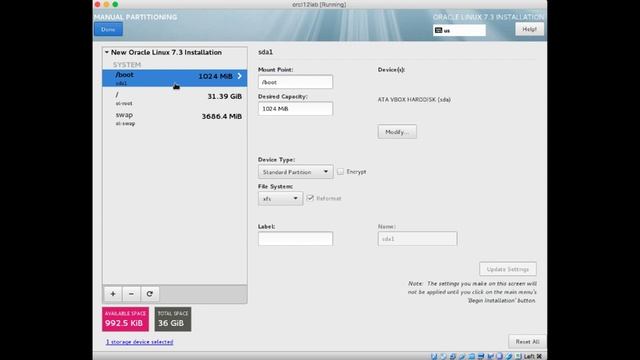Click the plus icon to add mount point
640x360 pixels.
coord(113,294)
